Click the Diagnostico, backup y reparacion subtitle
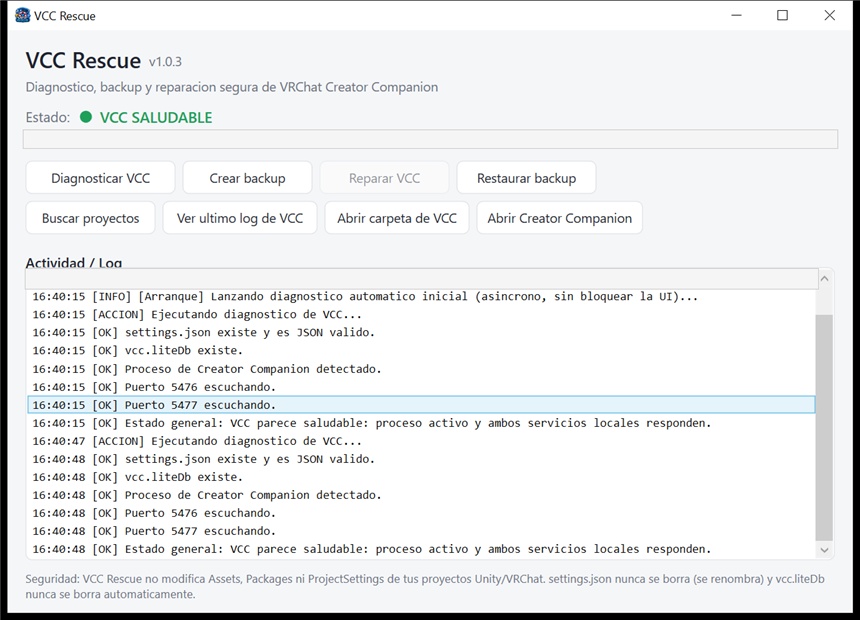Image resolution: width=860 pixels, height=620 pixels. [x=231, y=87]
